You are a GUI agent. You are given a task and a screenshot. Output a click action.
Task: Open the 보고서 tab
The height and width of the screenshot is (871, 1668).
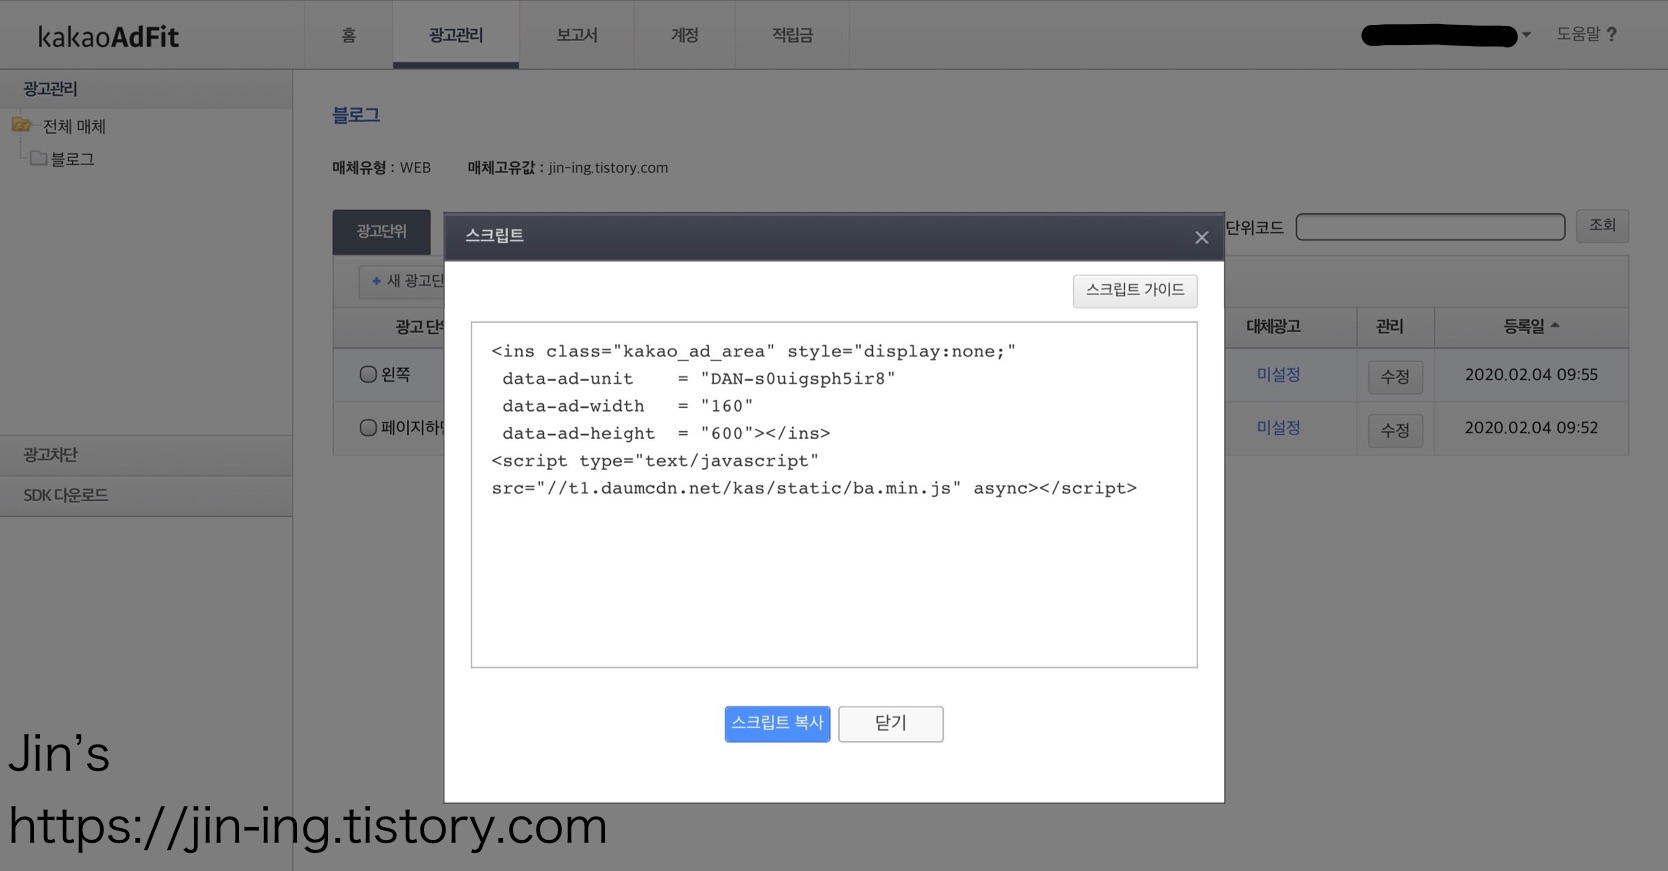(x=577, y=35)
